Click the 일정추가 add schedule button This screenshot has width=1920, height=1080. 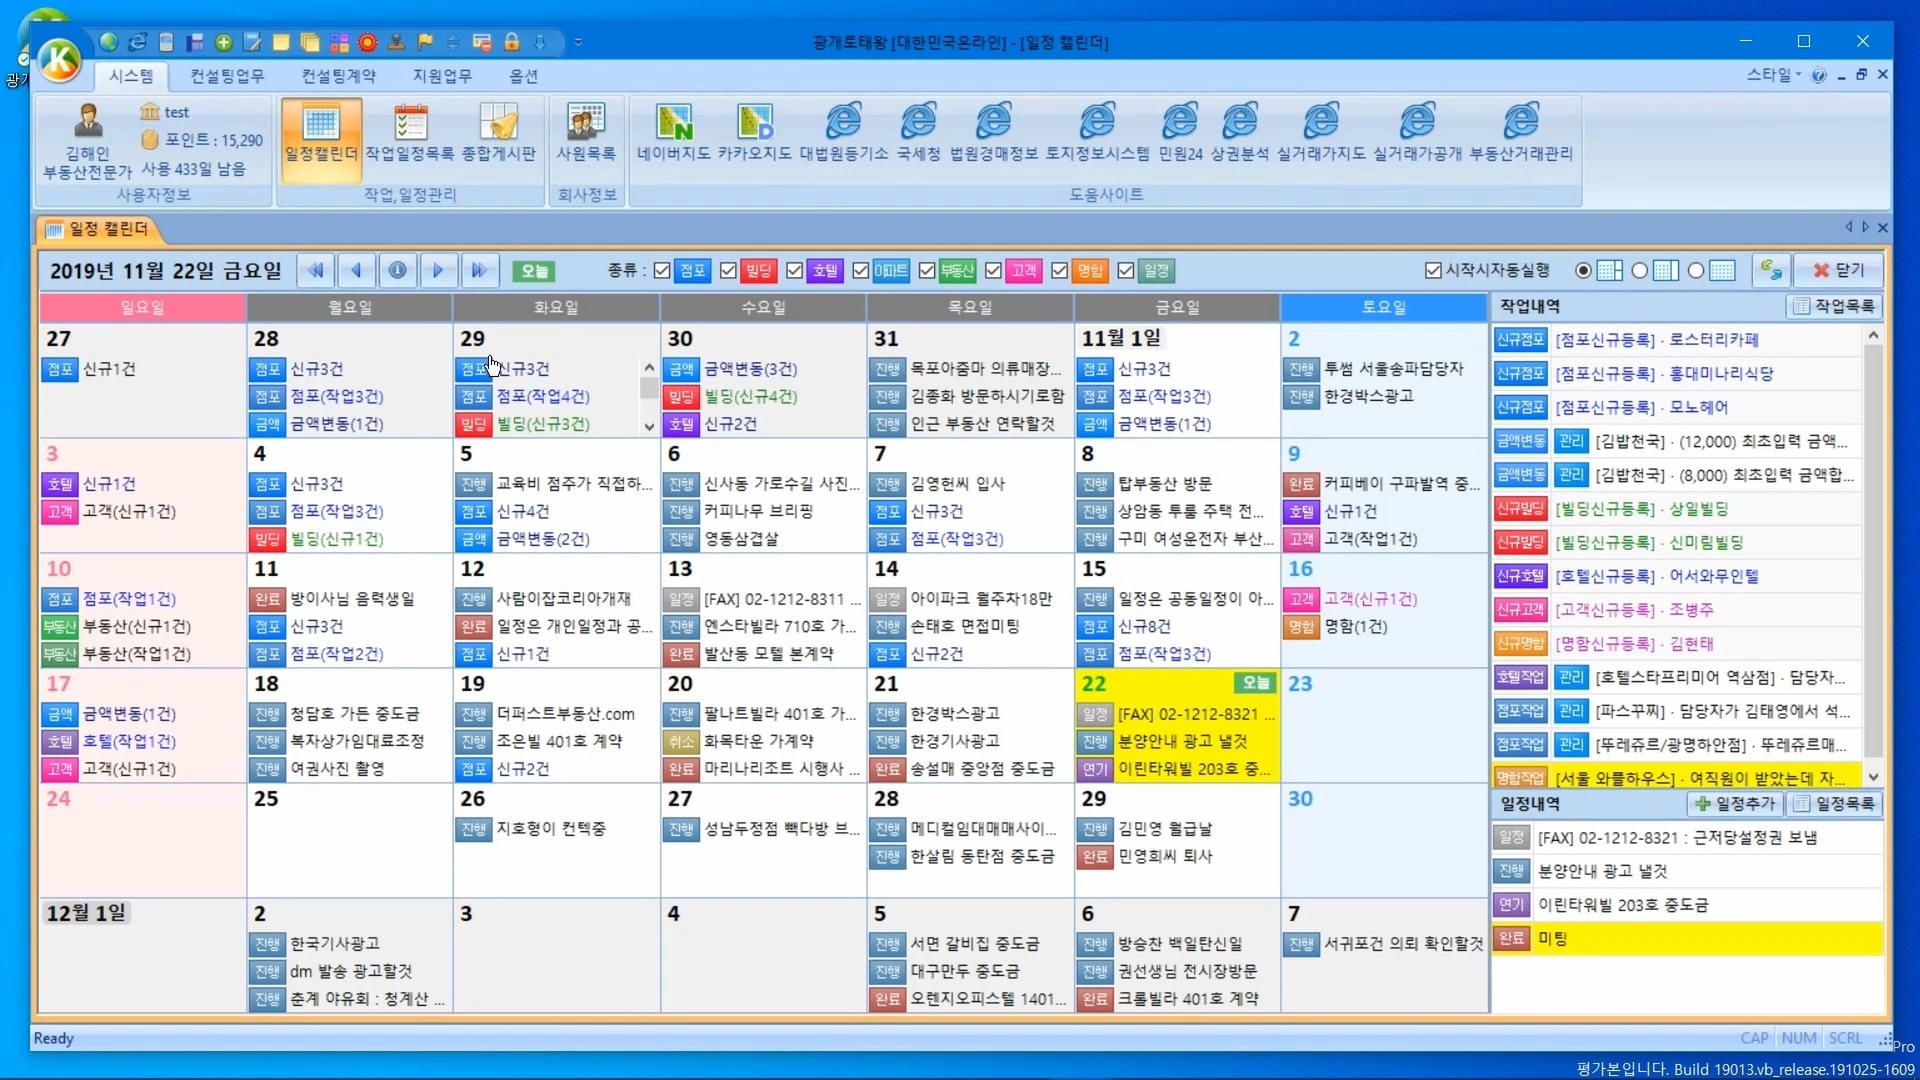pos(1735,804)
